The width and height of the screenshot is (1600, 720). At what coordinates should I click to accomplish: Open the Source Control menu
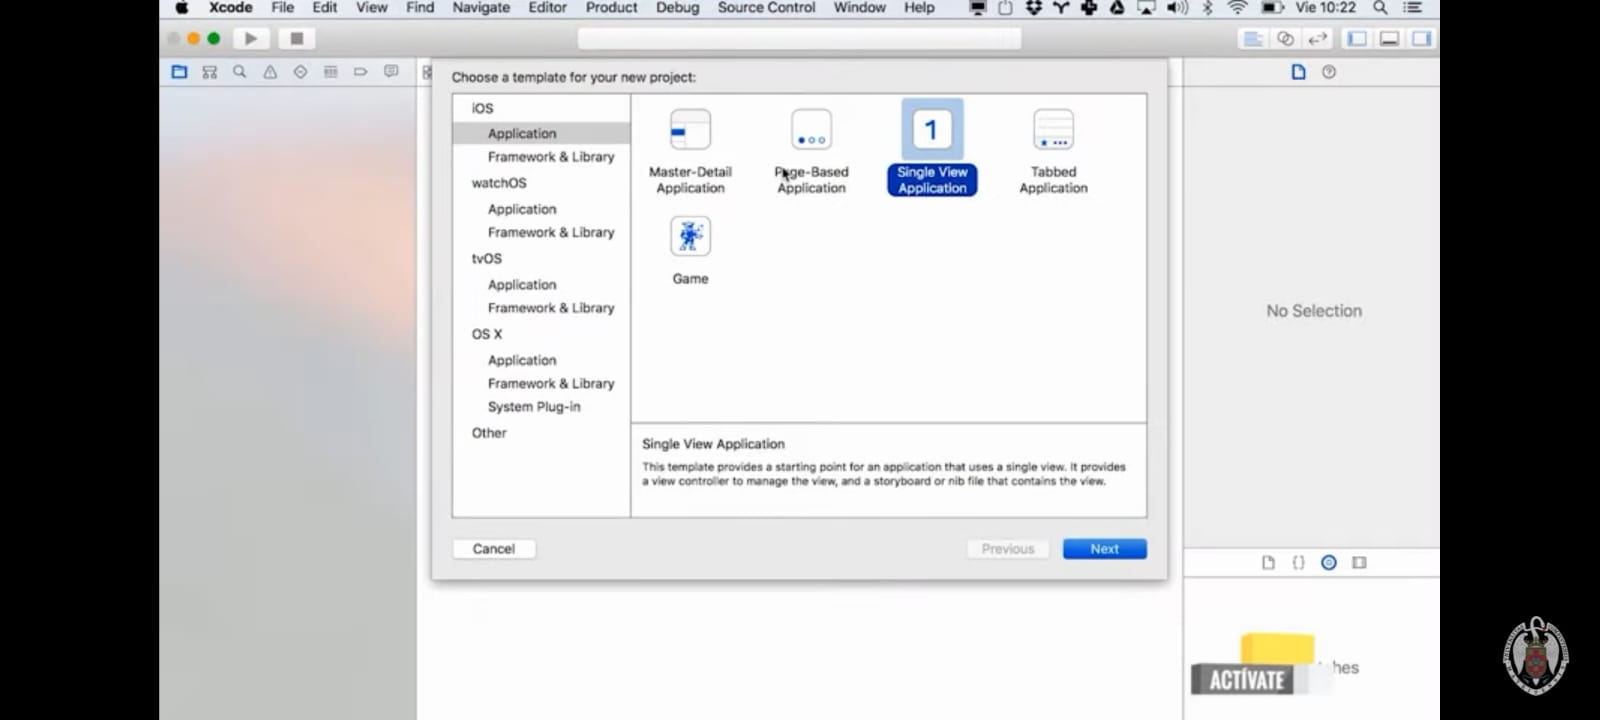click(x=766, y=8)
